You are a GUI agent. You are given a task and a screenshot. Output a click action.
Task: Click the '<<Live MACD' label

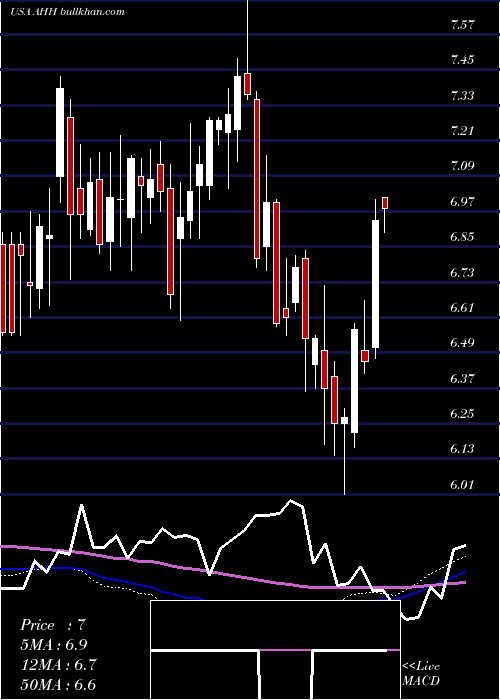point(421,673)
